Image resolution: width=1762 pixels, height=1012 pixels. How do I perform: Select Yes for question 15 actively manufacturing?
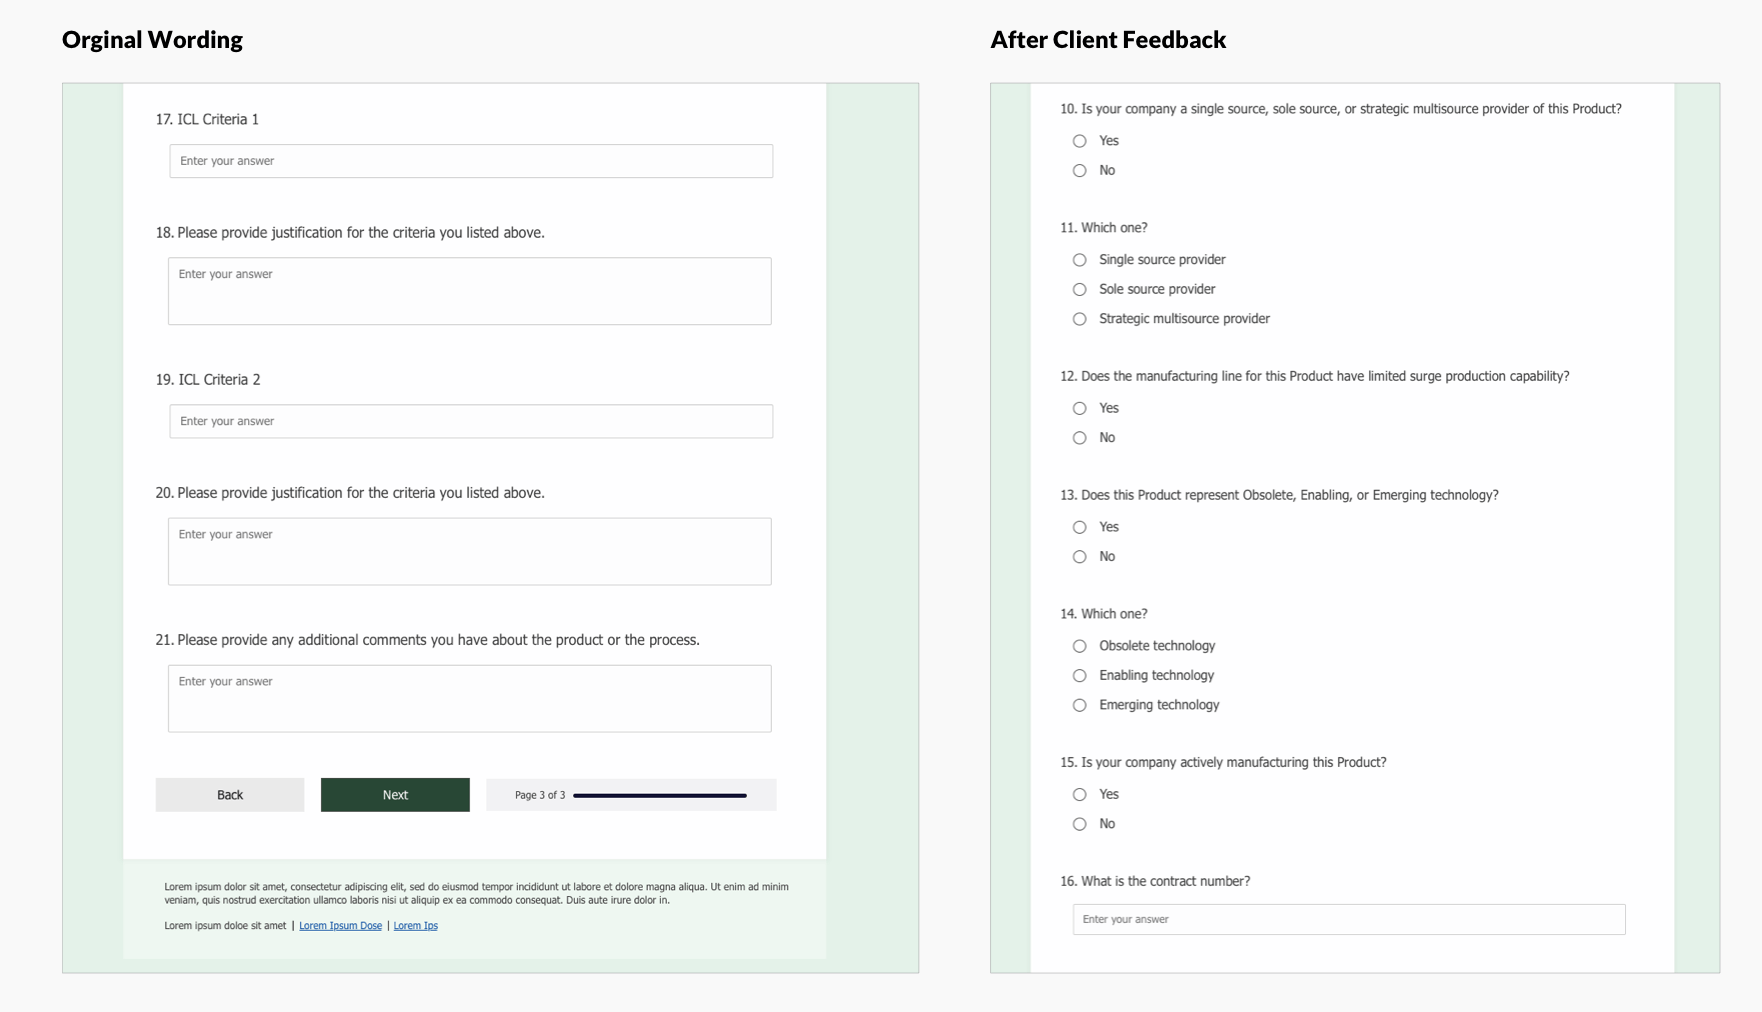coord(1080,795)
